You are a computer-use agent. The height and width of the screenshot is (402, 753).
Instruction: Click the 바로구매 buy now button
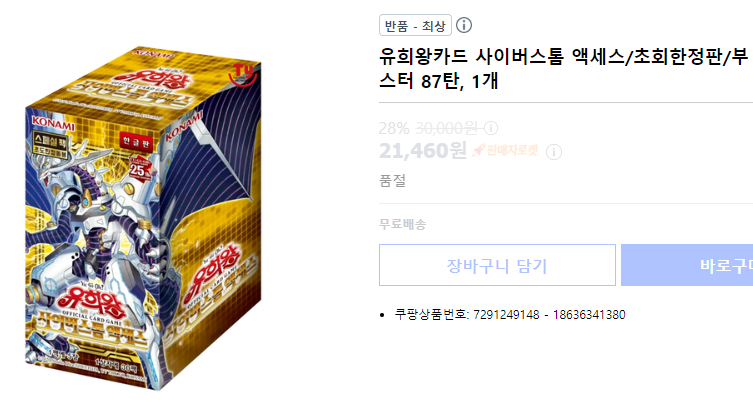(x=687, y=265)
